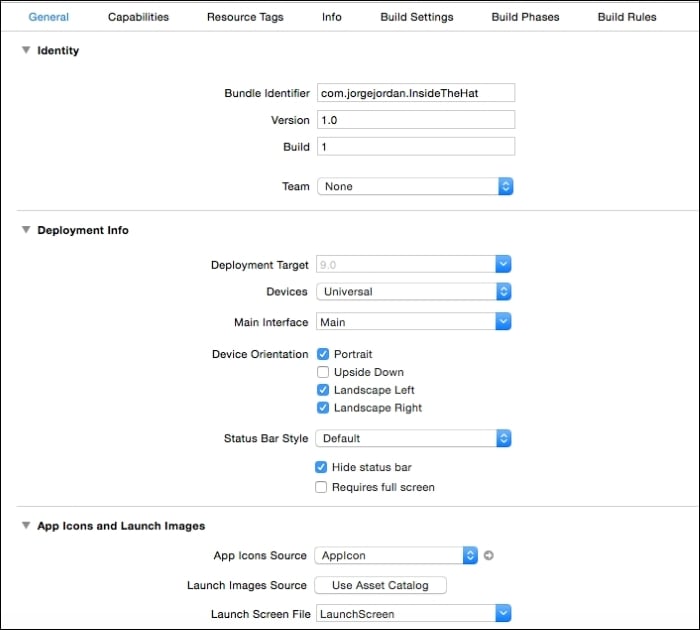
Task: Check Requires full screen option
Action: (321, 487)
